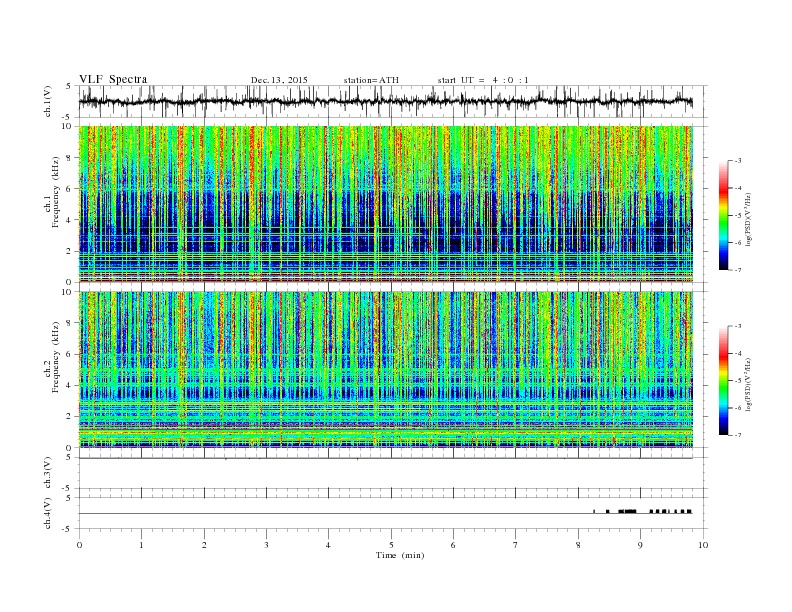Click inside the ch.2 frequency spectrogram

[x=386, y=370]
